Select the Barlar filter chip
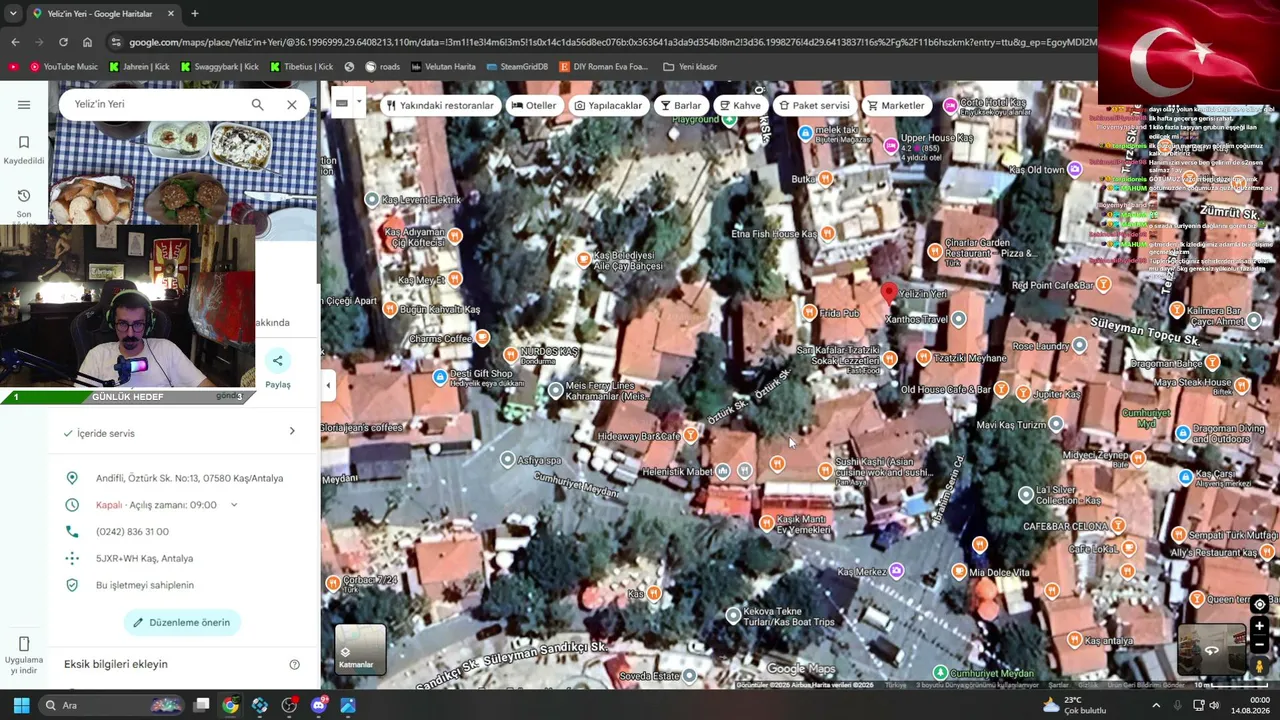Viewport: 1280px width, 720px height. [680, 105]
